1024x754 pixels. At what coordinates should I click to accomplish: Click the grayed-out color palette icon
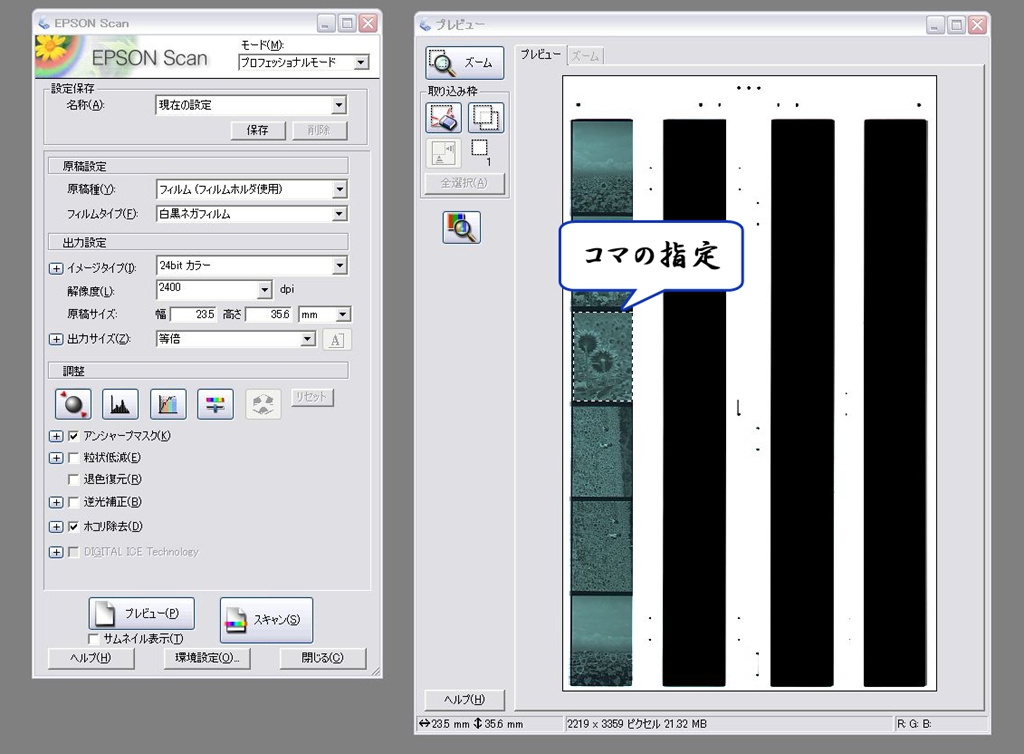(263, 404)
